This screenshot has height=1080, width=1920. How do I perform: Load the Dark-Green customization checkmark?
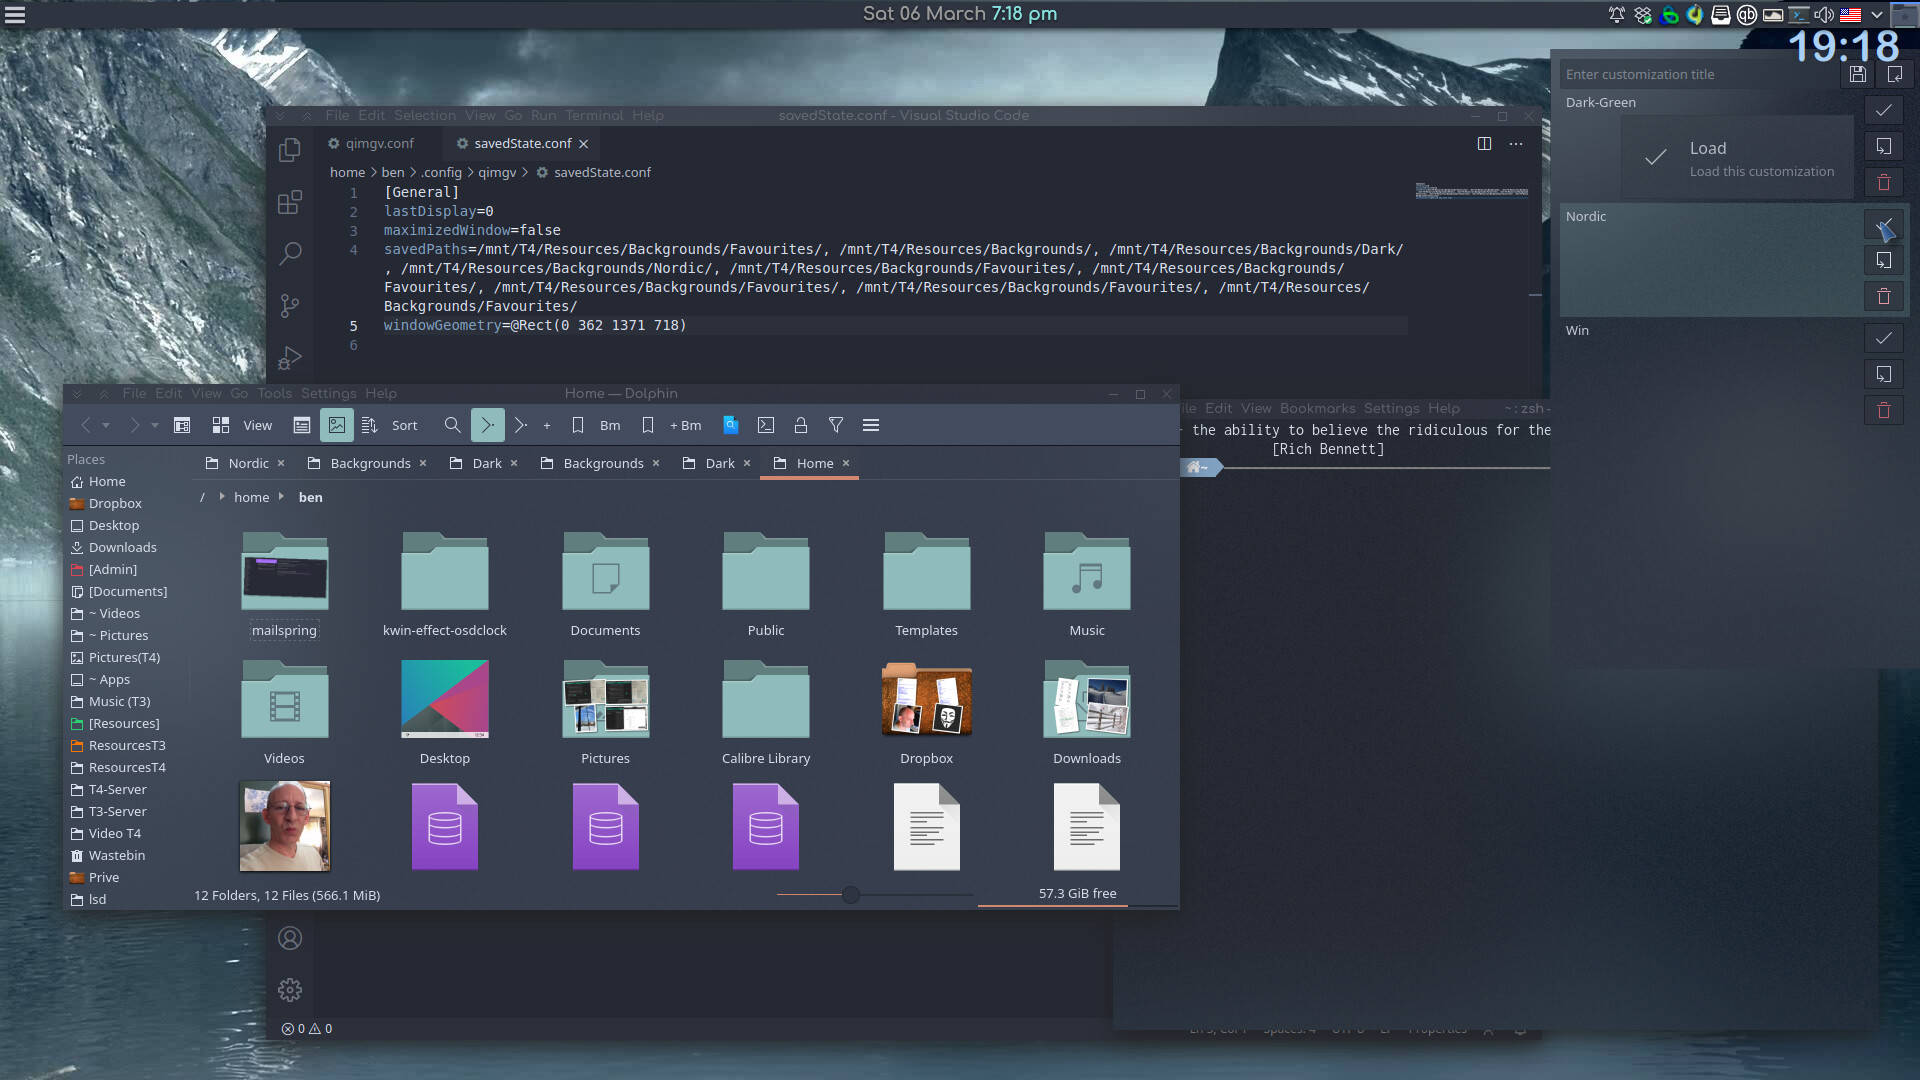[1883, 110]
